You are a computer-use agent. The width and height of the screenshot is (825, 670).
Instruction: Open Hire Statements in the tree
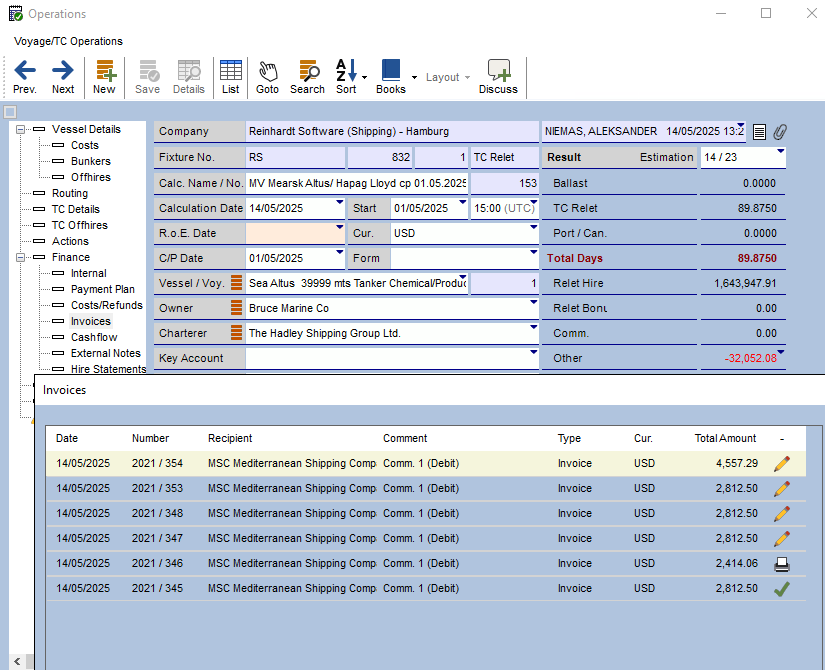pos(108,369)
